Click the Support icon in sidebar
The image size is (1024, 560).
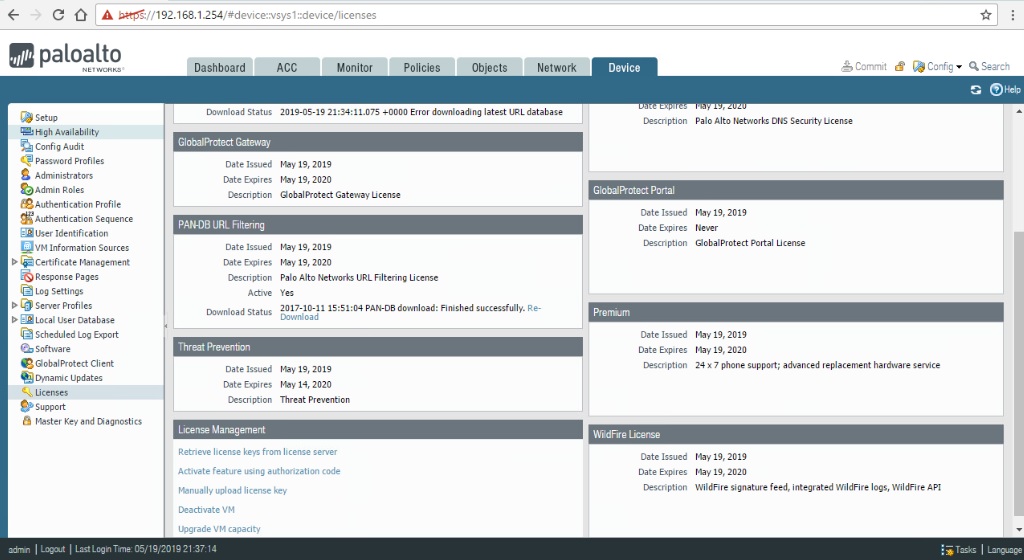point(26,407)
